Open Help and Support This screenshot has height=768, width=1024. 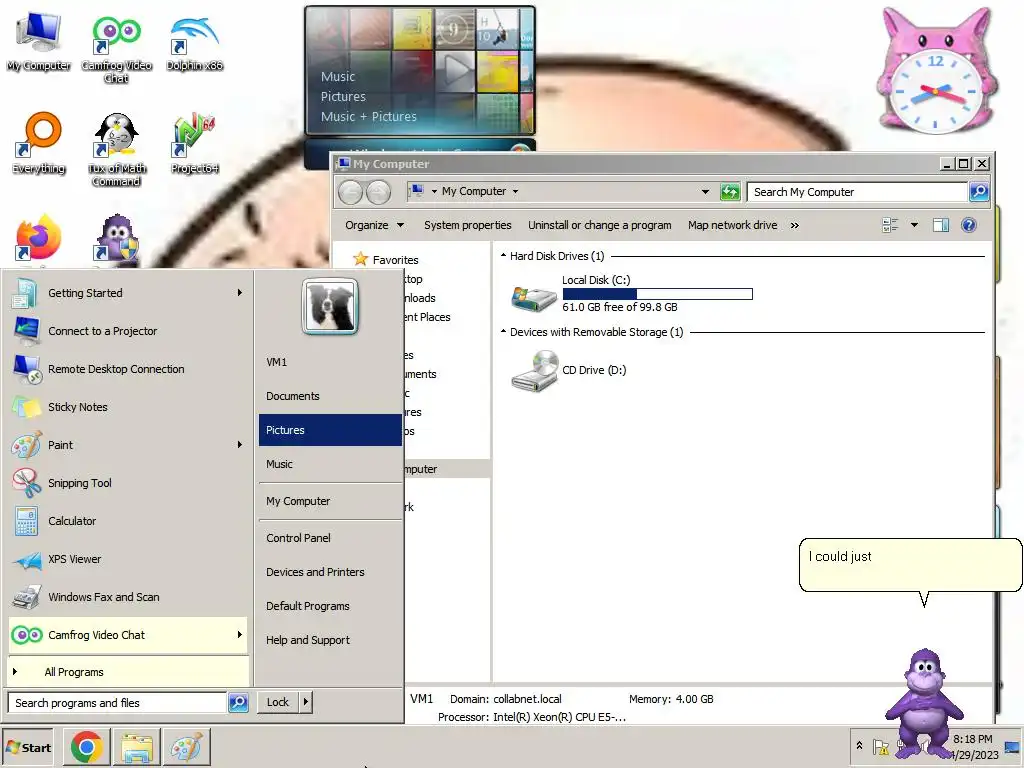pos(330,640)
